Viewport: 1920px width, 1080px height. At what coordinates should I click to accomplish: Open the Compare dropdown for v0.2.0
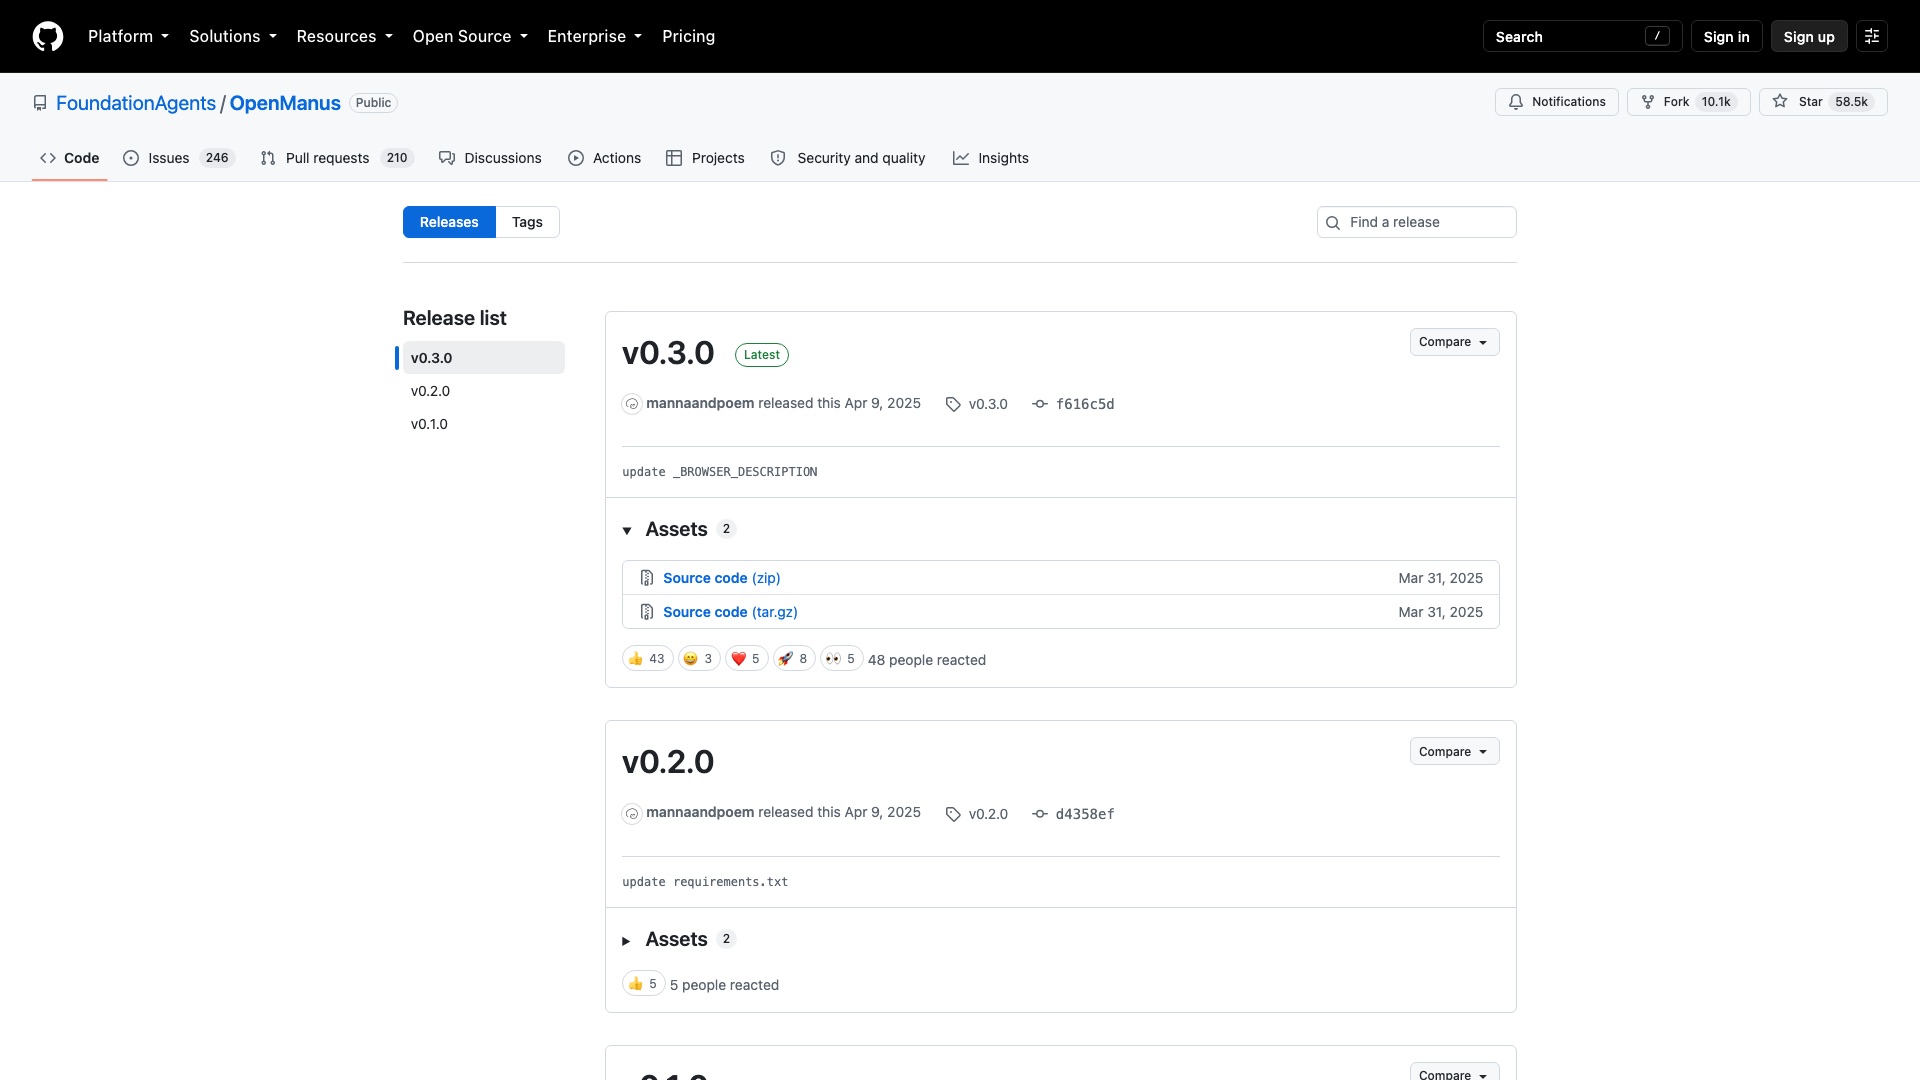1454,752
